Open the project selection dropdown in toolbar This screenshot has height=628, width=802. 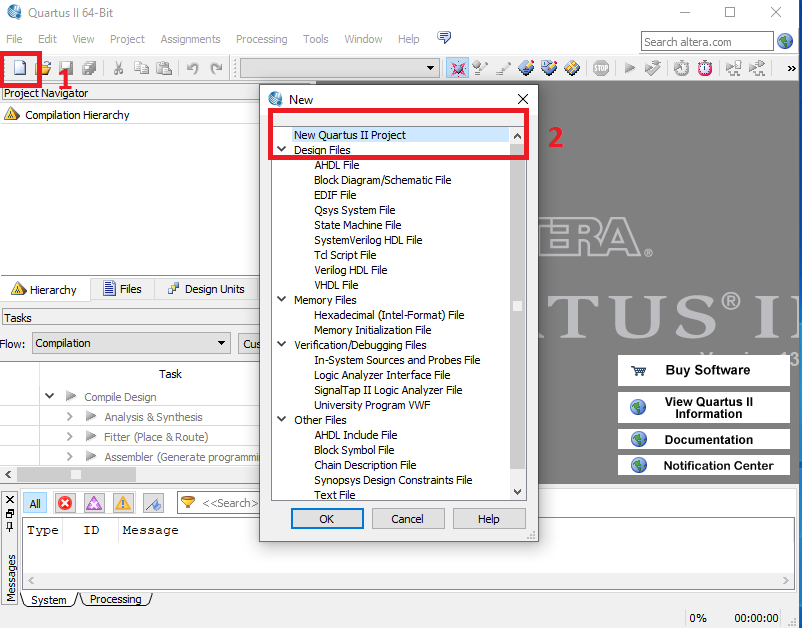[x=340, y=68]
